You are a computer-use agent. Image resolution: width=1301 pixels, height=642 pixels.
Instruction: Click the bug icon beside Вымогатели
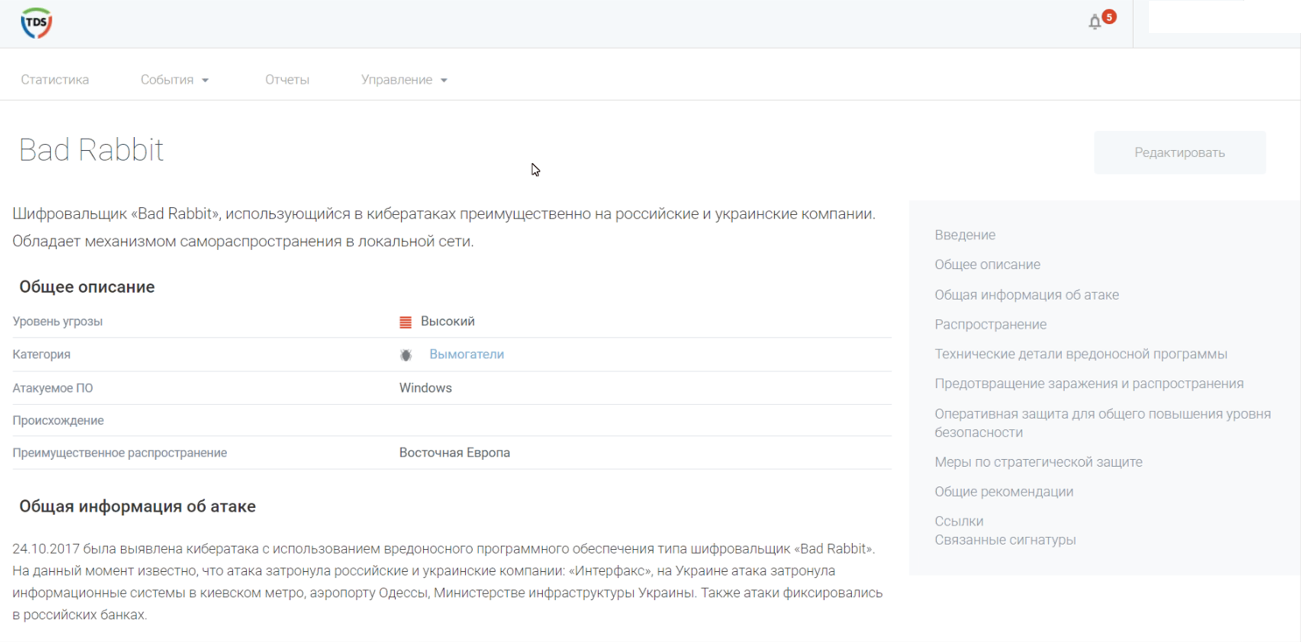(406, 355)
